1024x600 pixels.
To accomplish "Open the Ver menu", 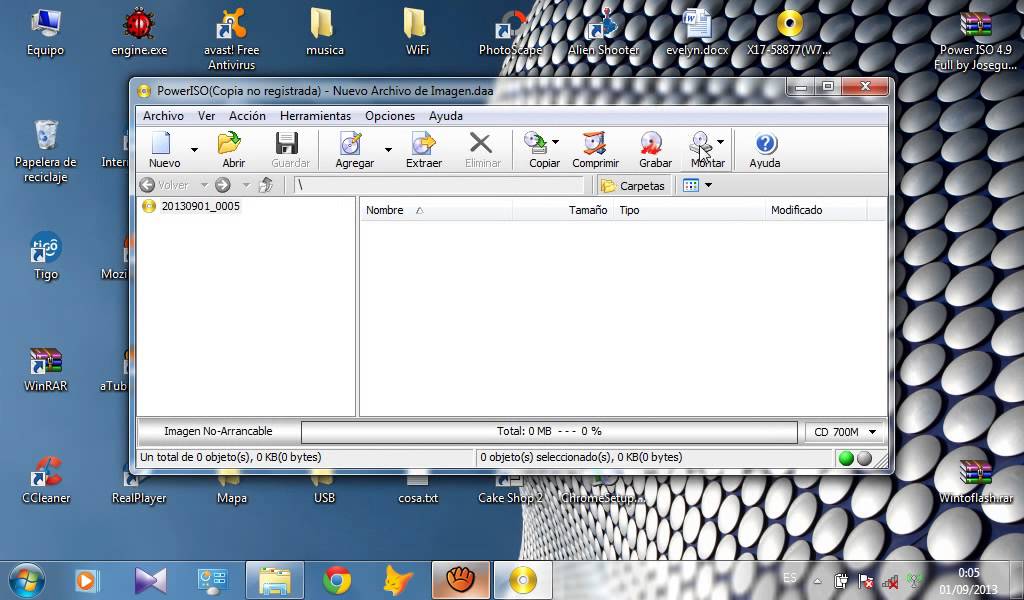I will 206,116.
